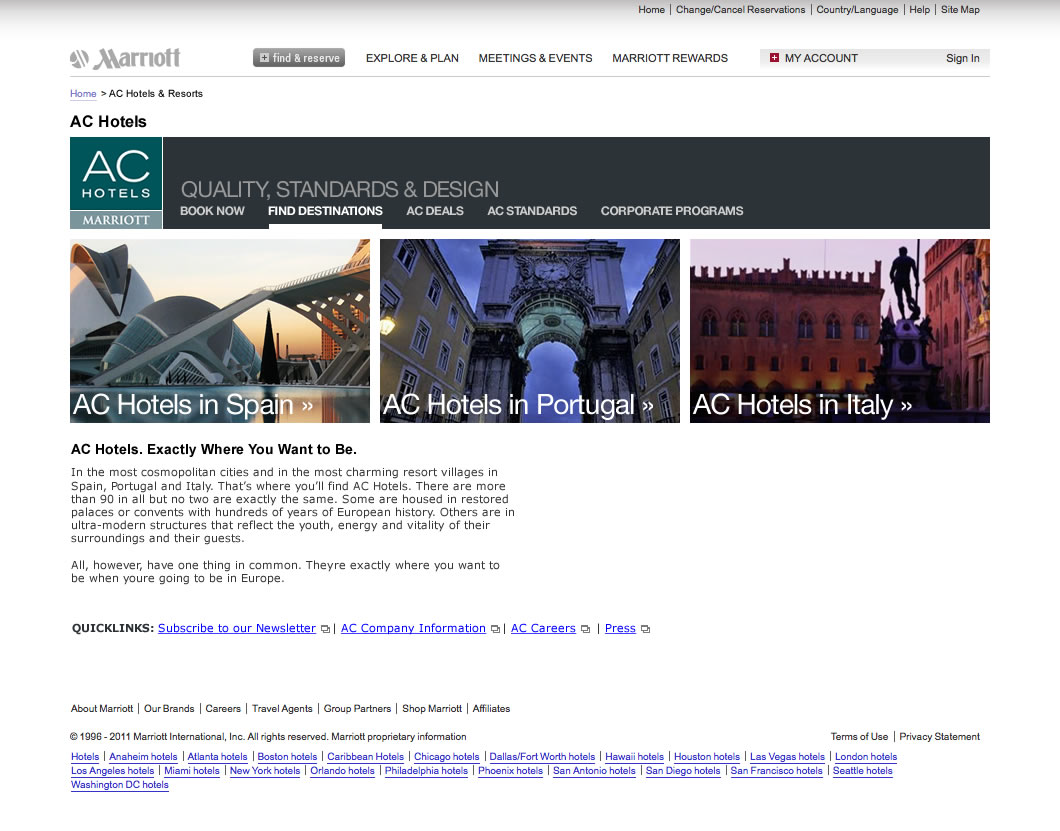Open the Privacy Statement link

point(939,737)
